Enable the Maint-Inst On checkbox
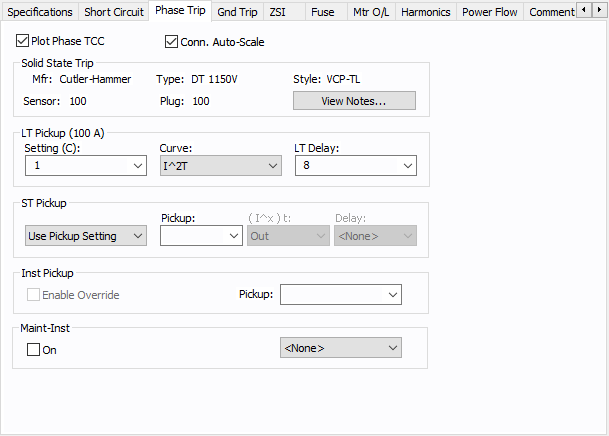Viewport: 609px width, 436px height. coord(33,350)
